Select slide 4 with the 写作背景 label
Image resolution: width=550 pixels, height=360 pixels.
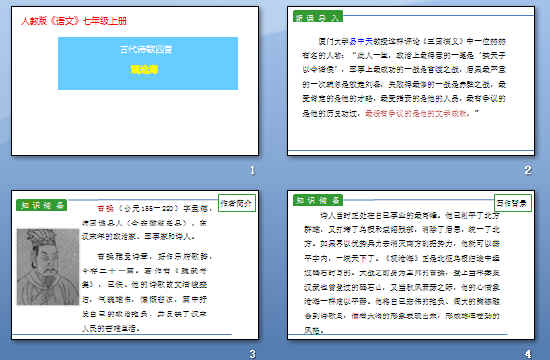click(411, 265)
